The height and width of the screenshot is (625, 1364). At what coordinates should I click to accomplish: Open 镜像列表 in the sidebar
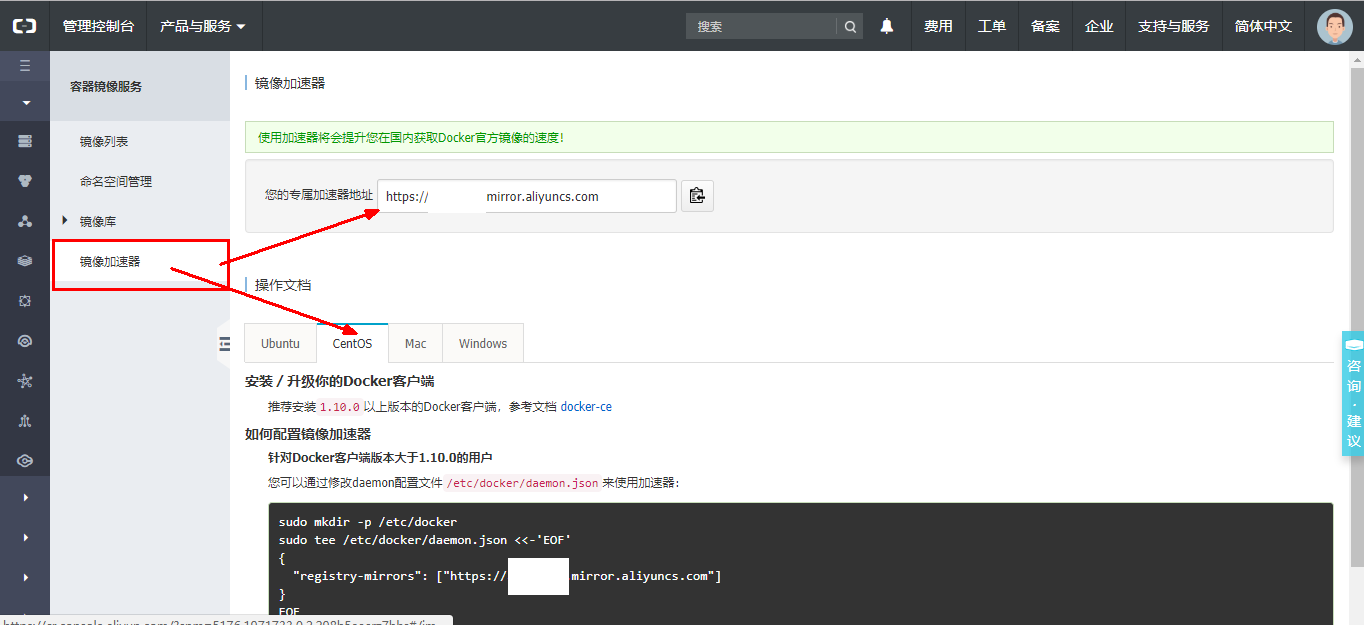104,142
